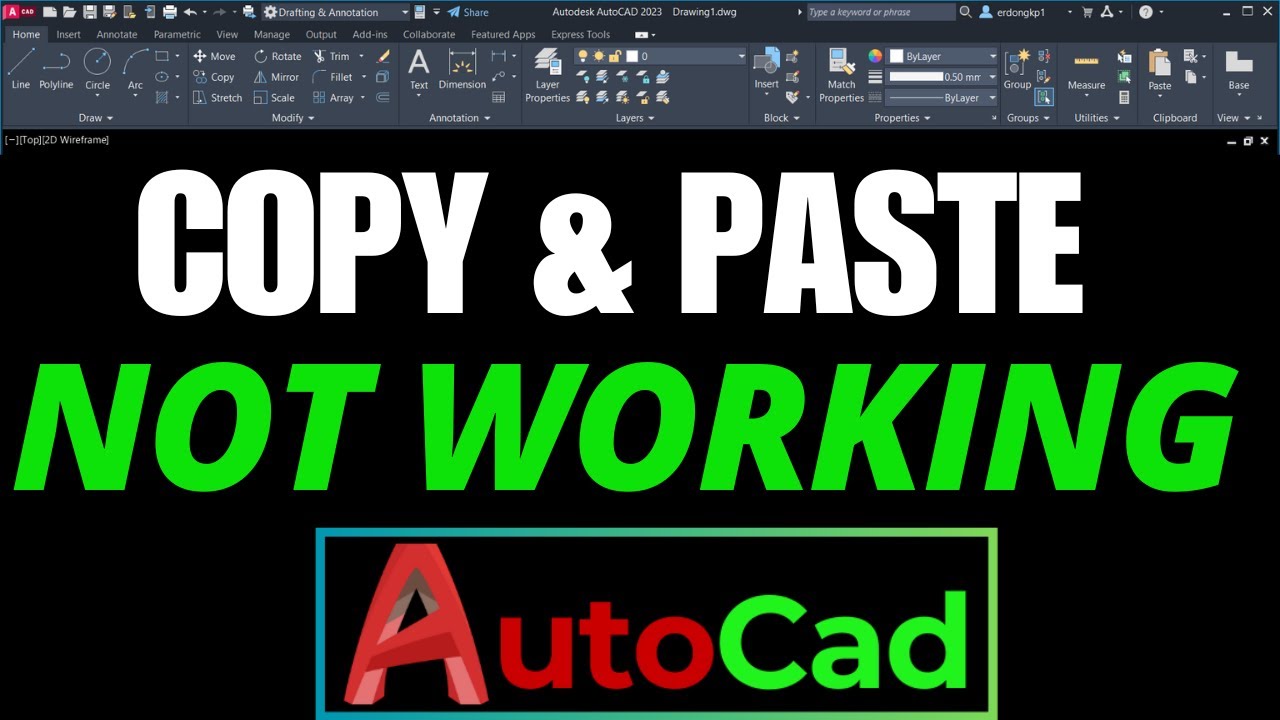The width and height of the screenshot is (1280, 720).
Task: Open the Collaborate ribbon tab
Action: 429,34
